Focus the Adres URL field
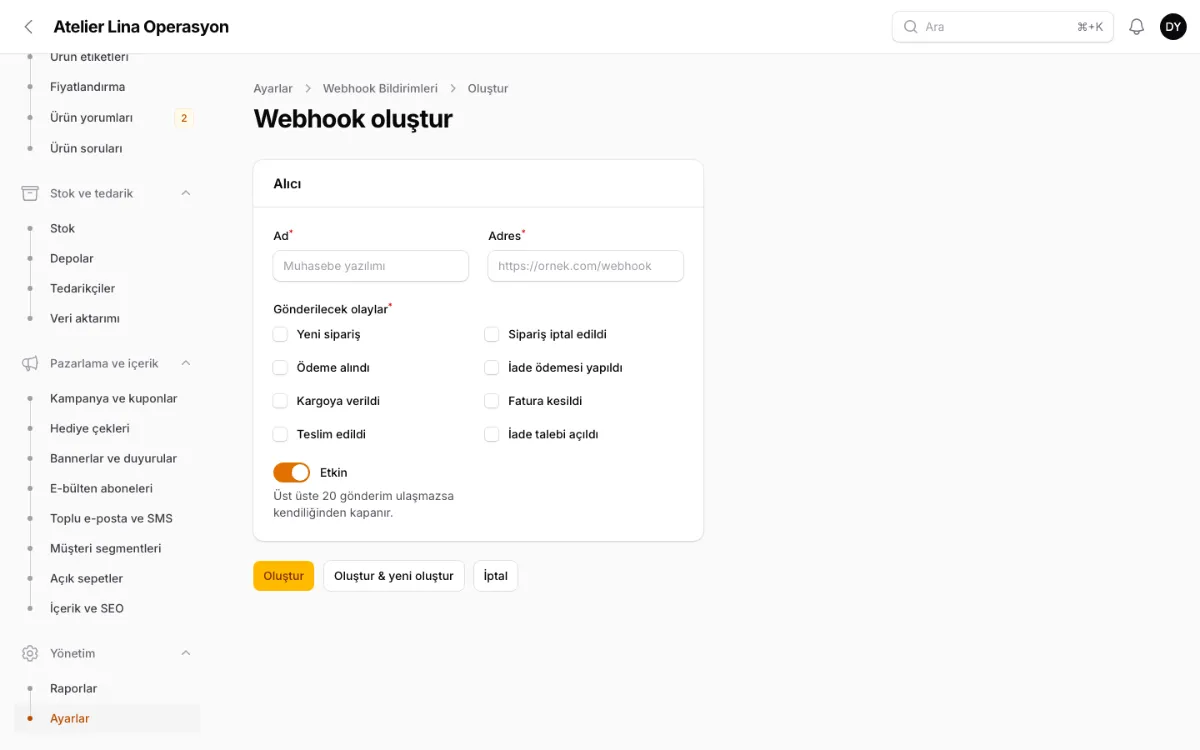This screenshot has width=1200, height=750. (586, 266)
